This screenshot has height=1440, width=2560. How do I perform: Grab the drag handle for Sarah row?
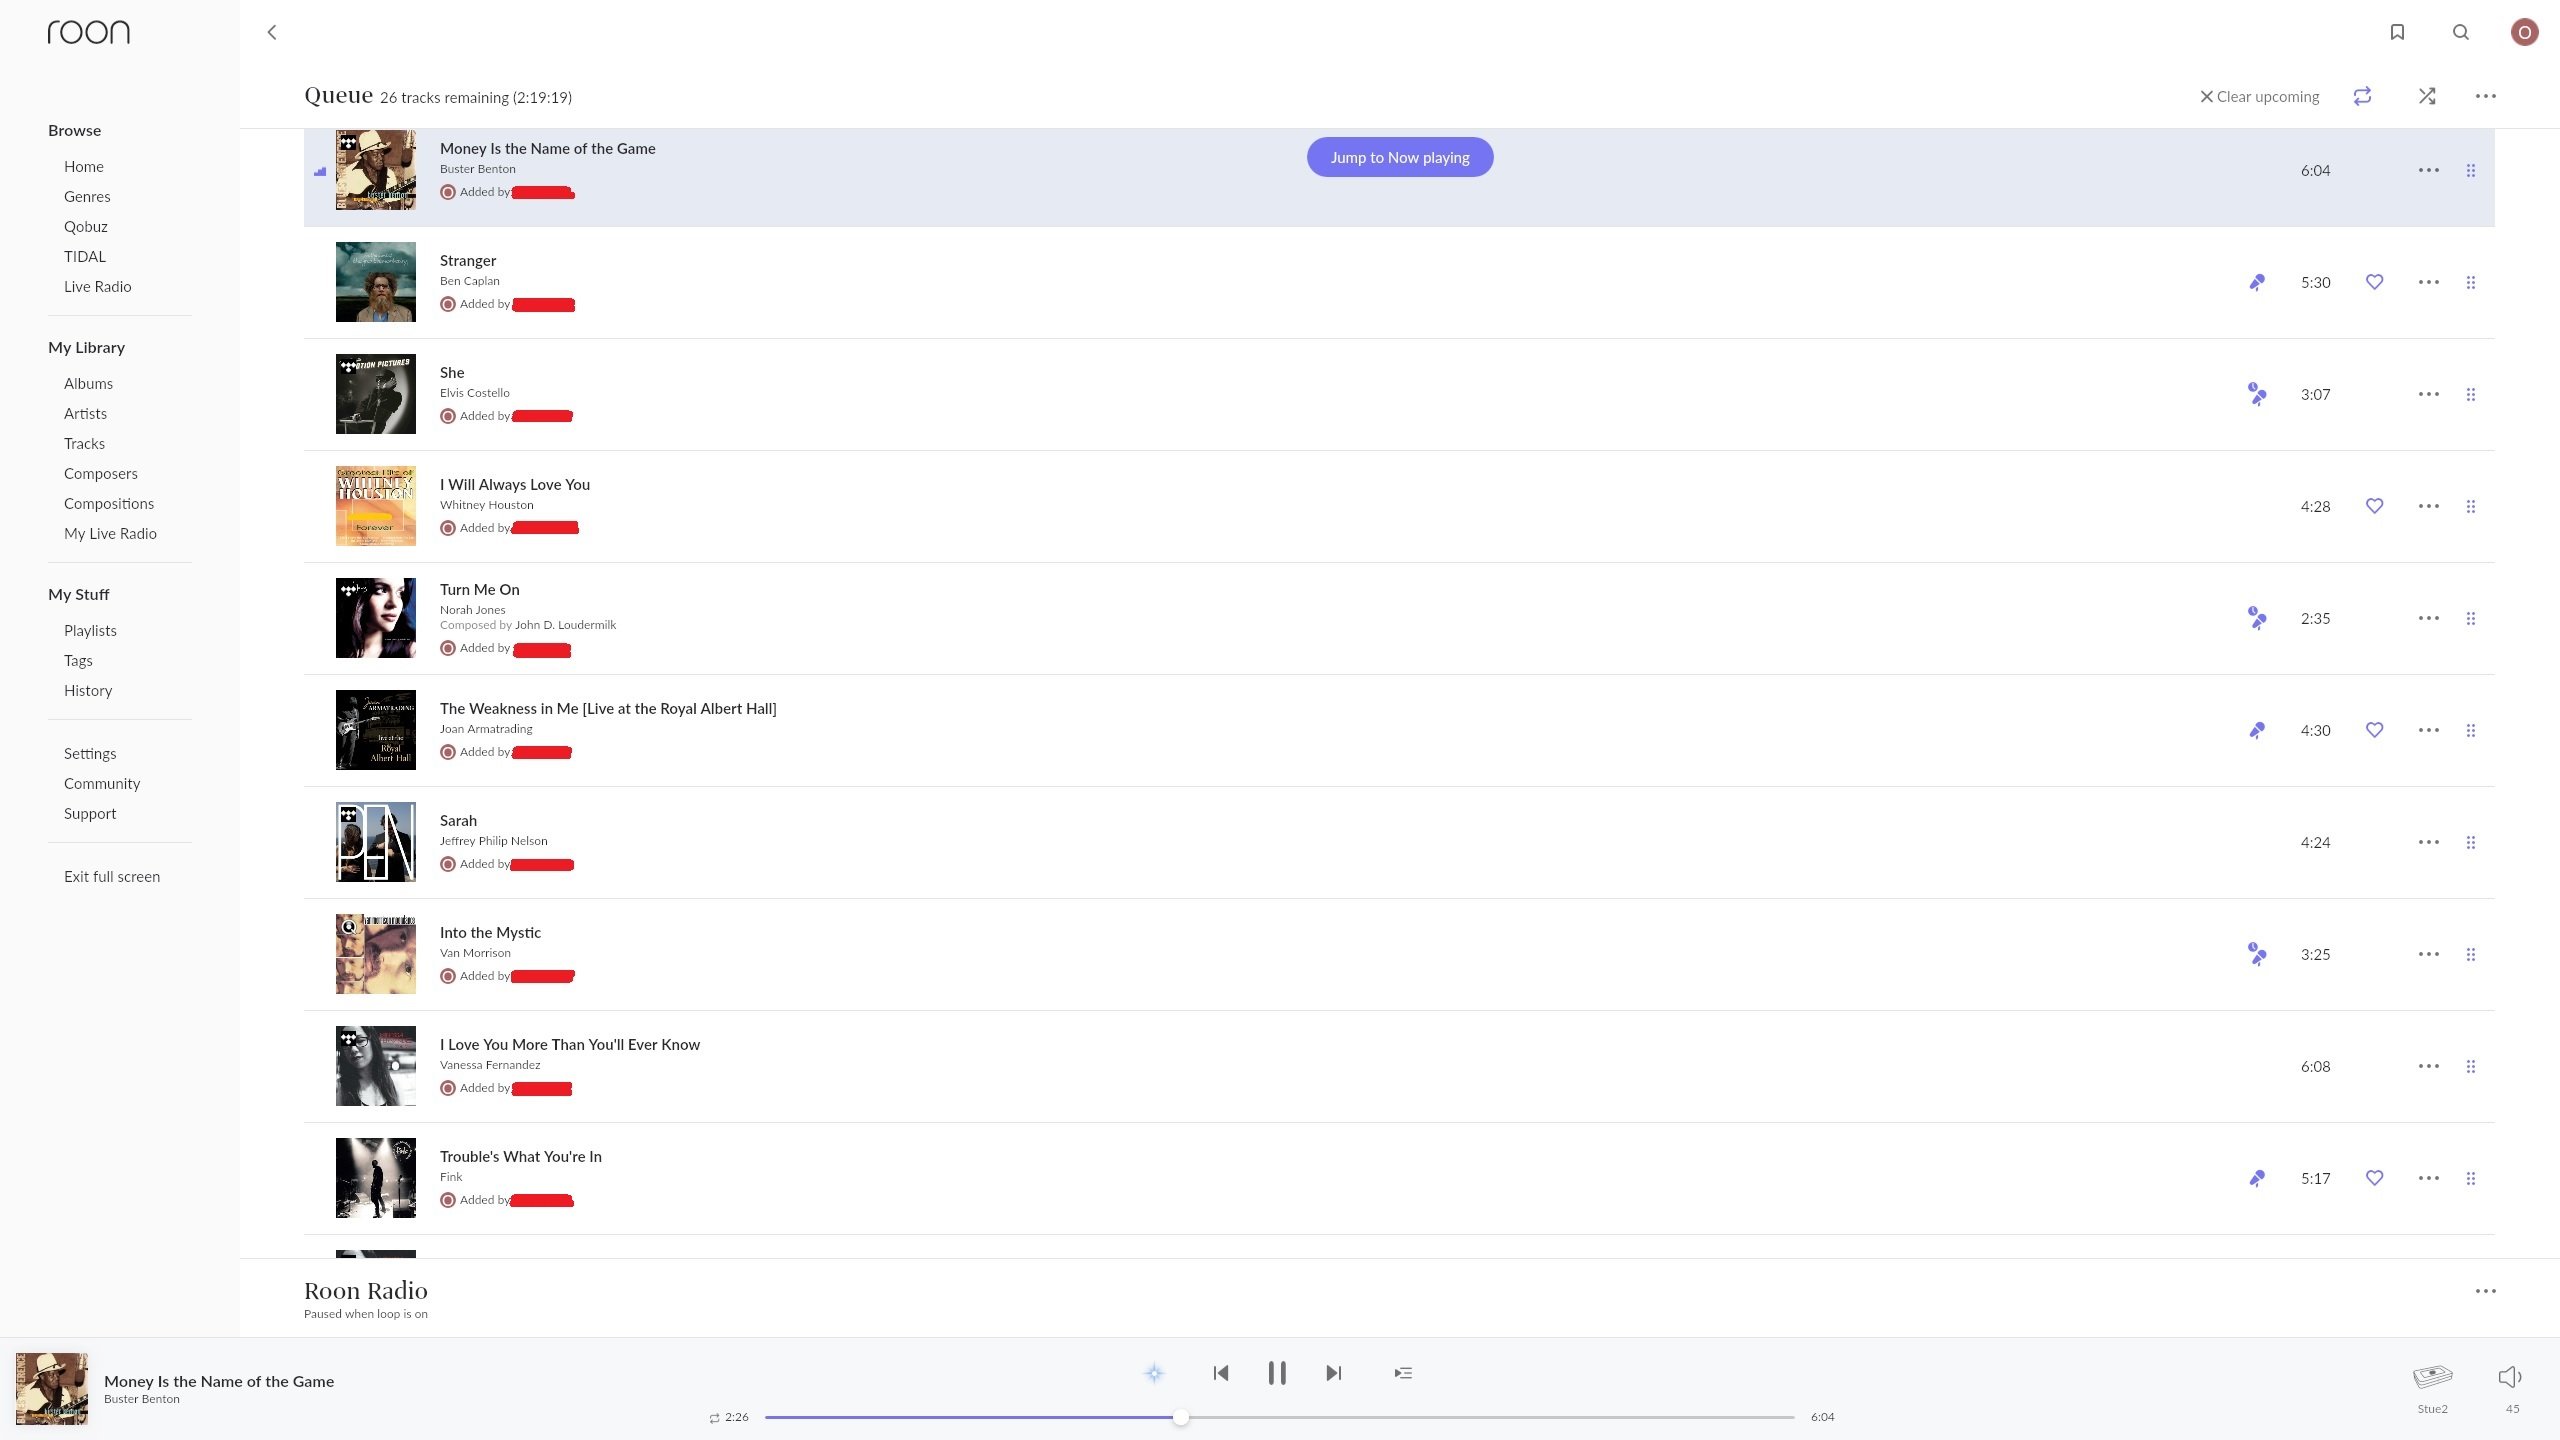coord(2471,842)
